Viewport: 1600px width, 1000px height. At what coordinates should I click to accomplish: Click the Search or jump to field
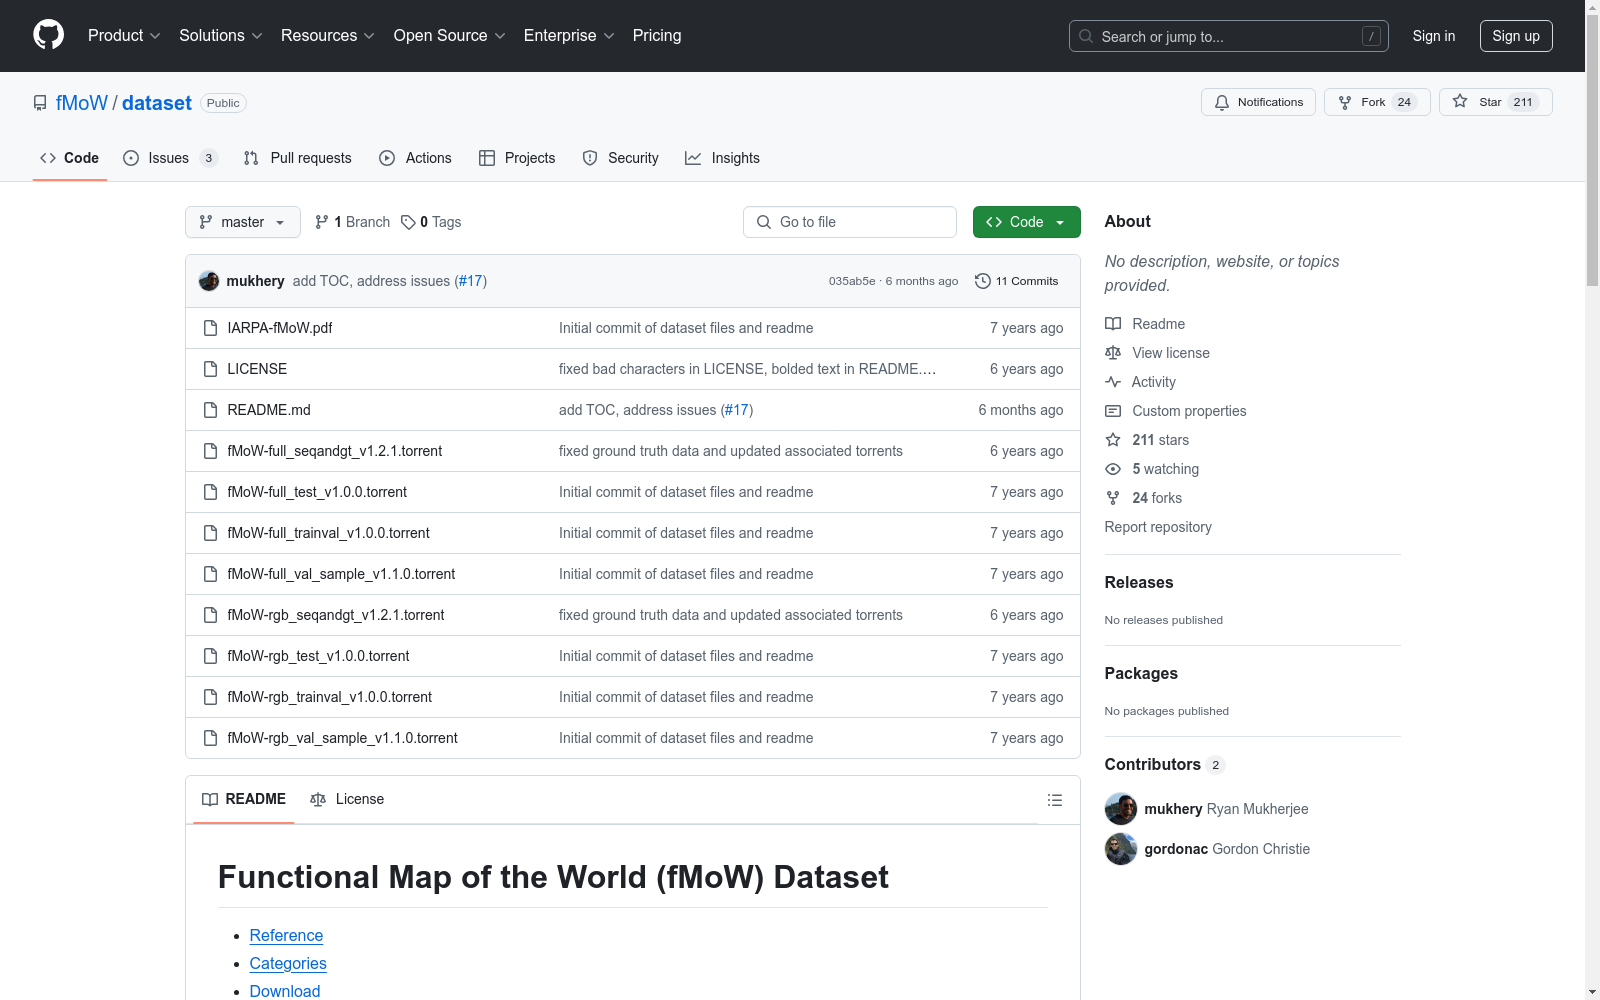pos(1229,36)
